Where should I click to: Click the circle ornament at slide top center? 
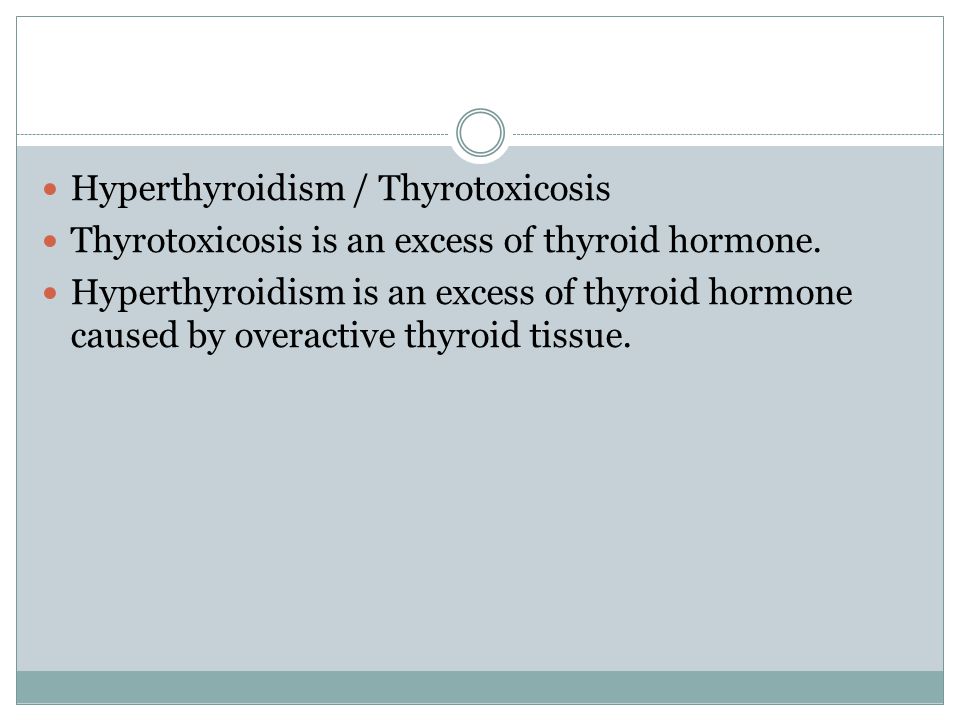[x=480, y=133]
